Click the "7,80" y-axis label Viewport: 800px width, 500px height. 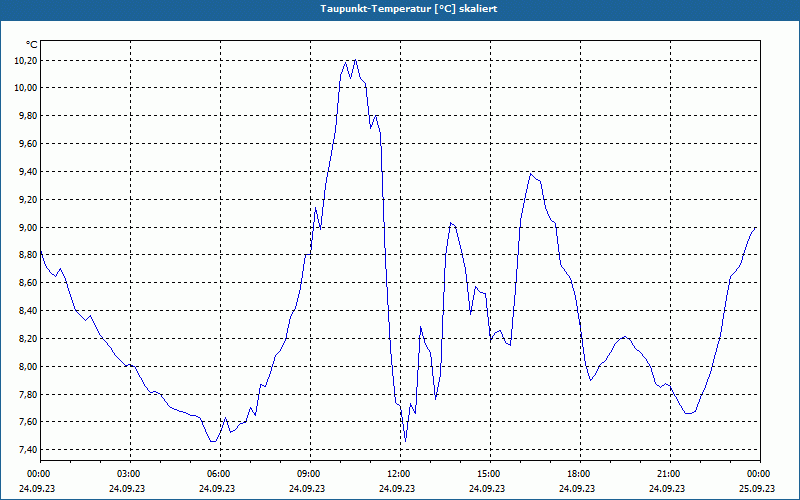point(29,394)
